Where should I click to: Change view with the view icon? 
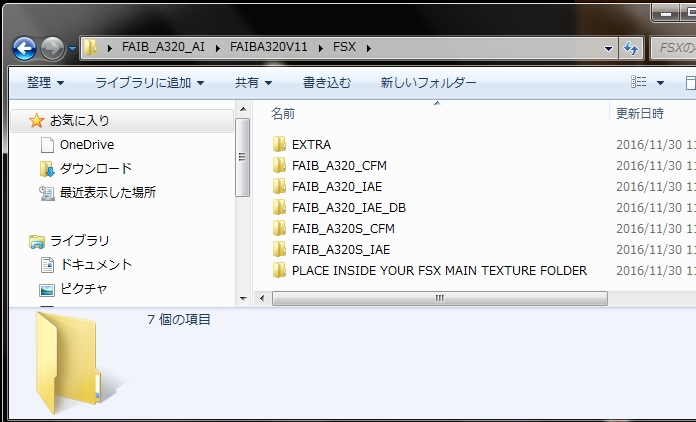[639, 82]
